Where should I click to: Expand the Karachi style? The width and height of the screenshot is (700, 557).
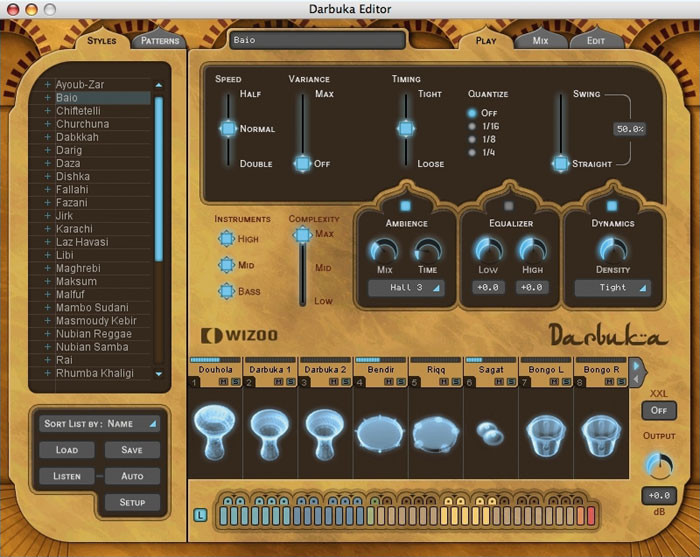click(47, 229)
